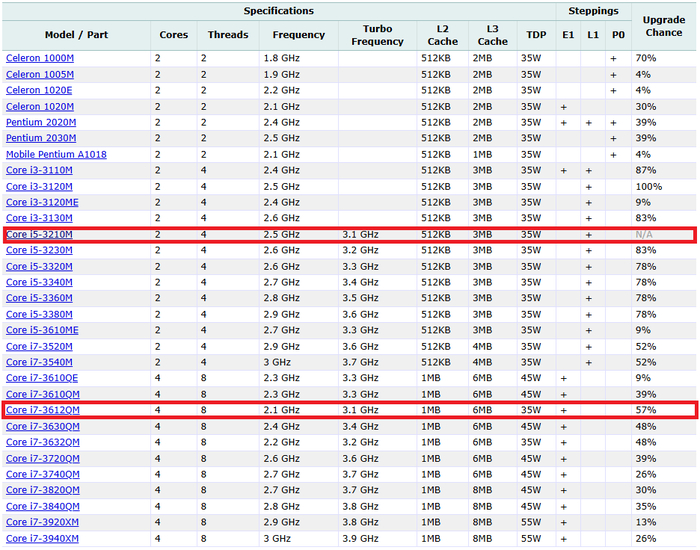
Task: Open the Celeron 1020M link
Action: pos(40,107)
